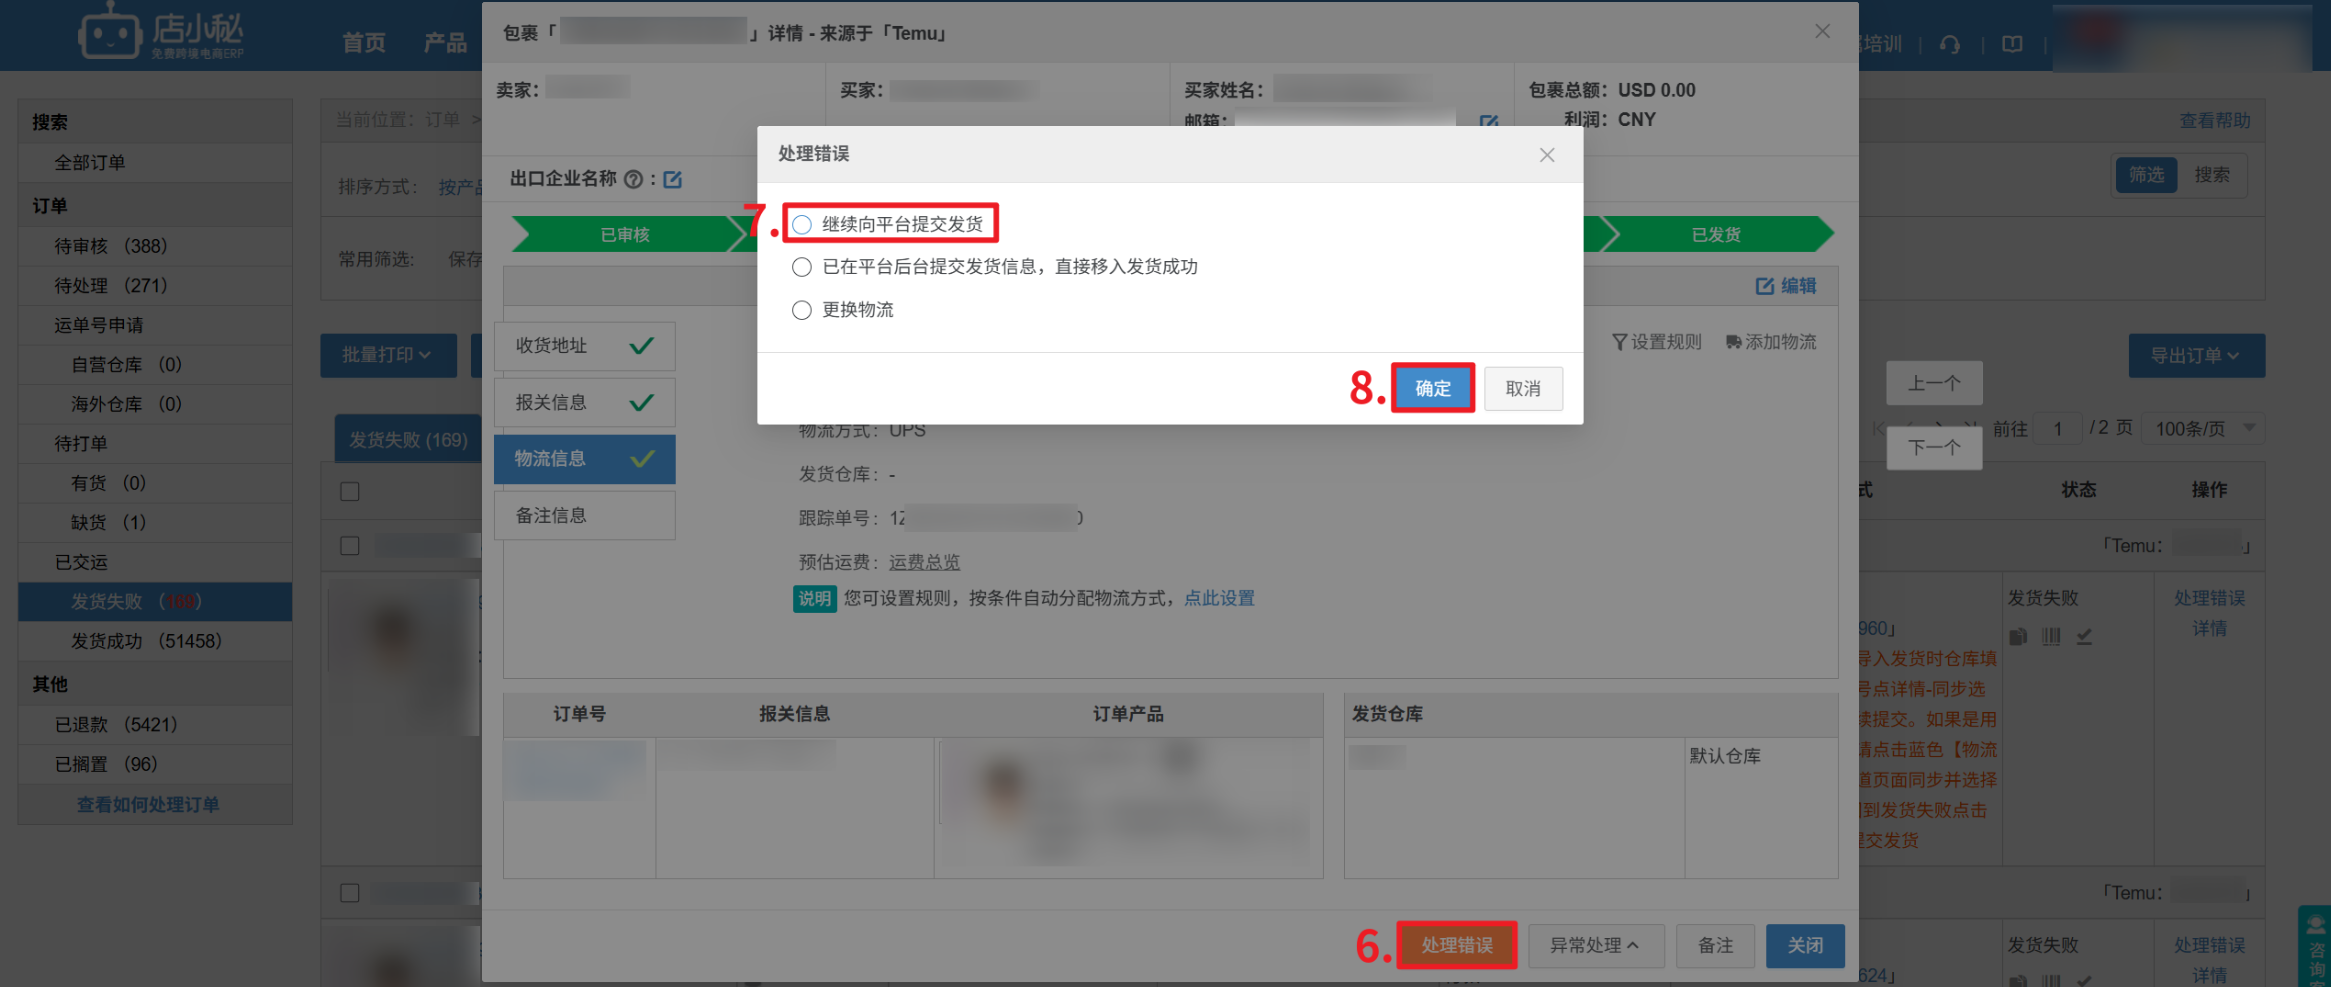2331x987 pixels.
Task: Open the 备注信息 section tab
Action: click(584, 516)
